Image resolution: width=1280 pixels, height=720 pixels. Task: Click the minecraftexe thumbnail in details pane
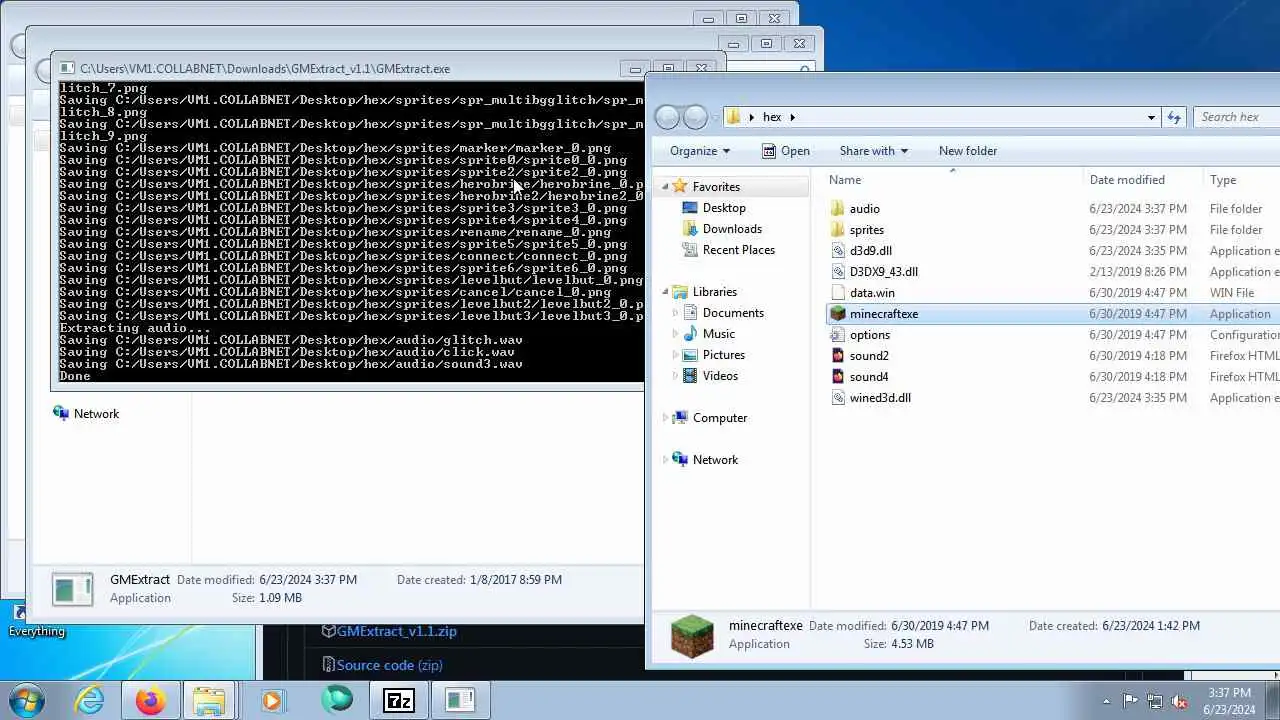692,635
